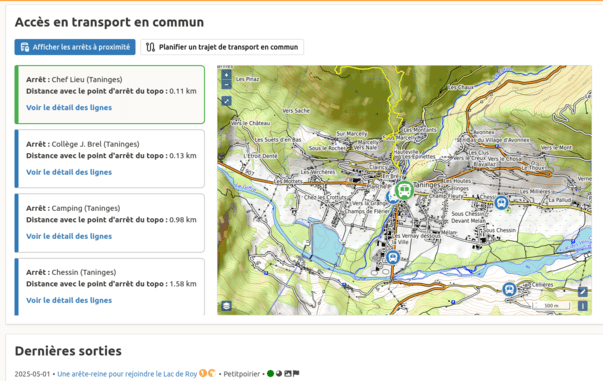This screenshot has height=381, width=603.
Task: Click the flag icon in the outing row
Action: (296, 373)
